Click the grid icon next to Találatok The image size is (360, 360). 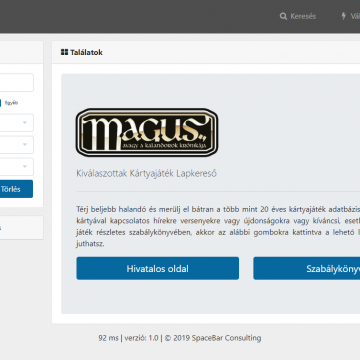64,52
